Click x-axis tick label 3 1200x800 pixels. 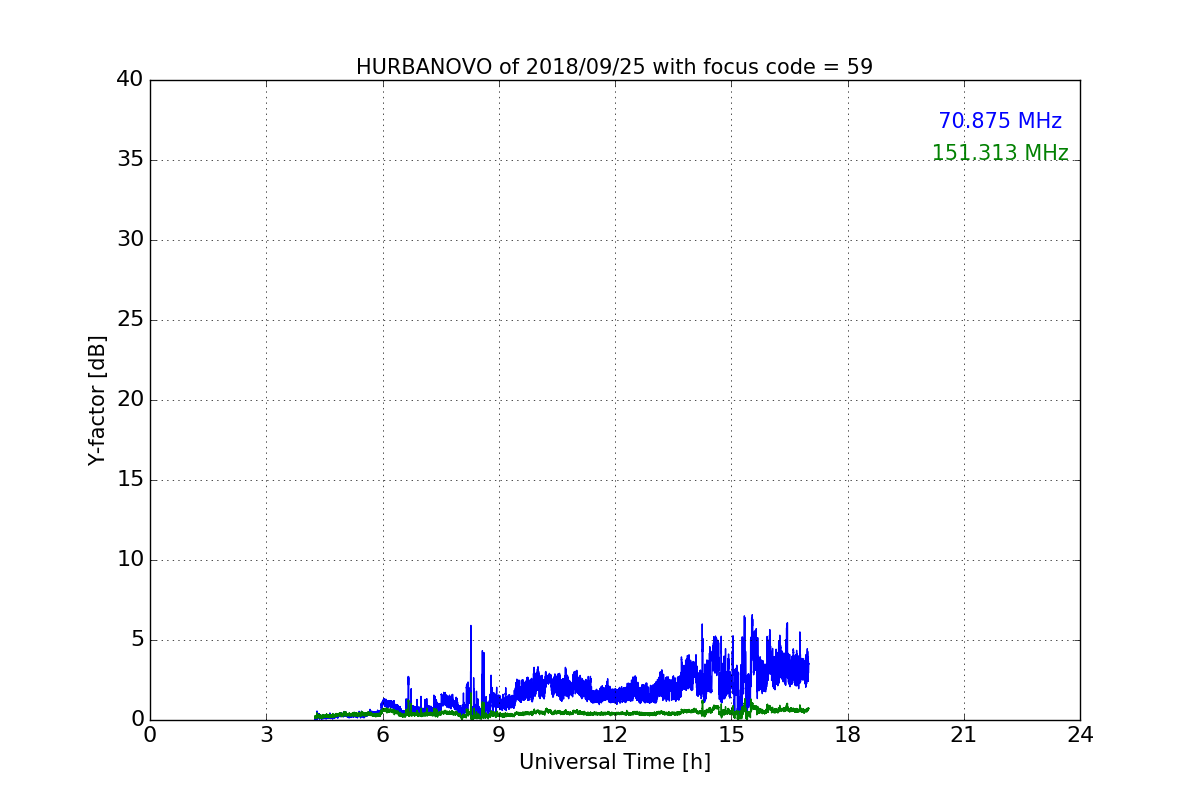point(266,735)
